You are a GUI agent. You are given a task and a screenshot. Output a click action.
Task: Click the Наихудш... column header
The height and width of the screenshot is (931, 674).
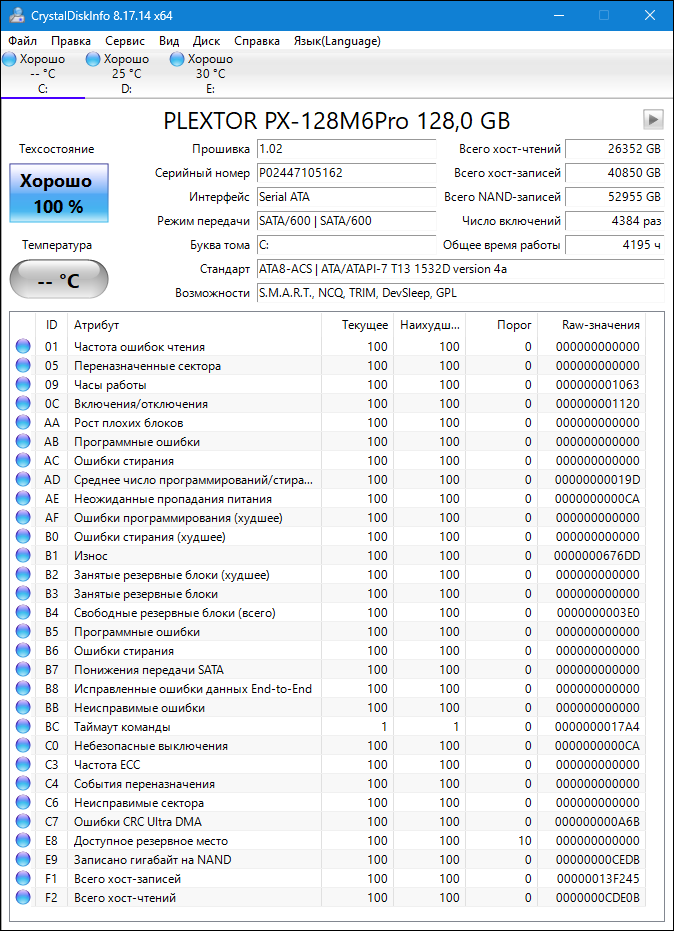point(429,325)
